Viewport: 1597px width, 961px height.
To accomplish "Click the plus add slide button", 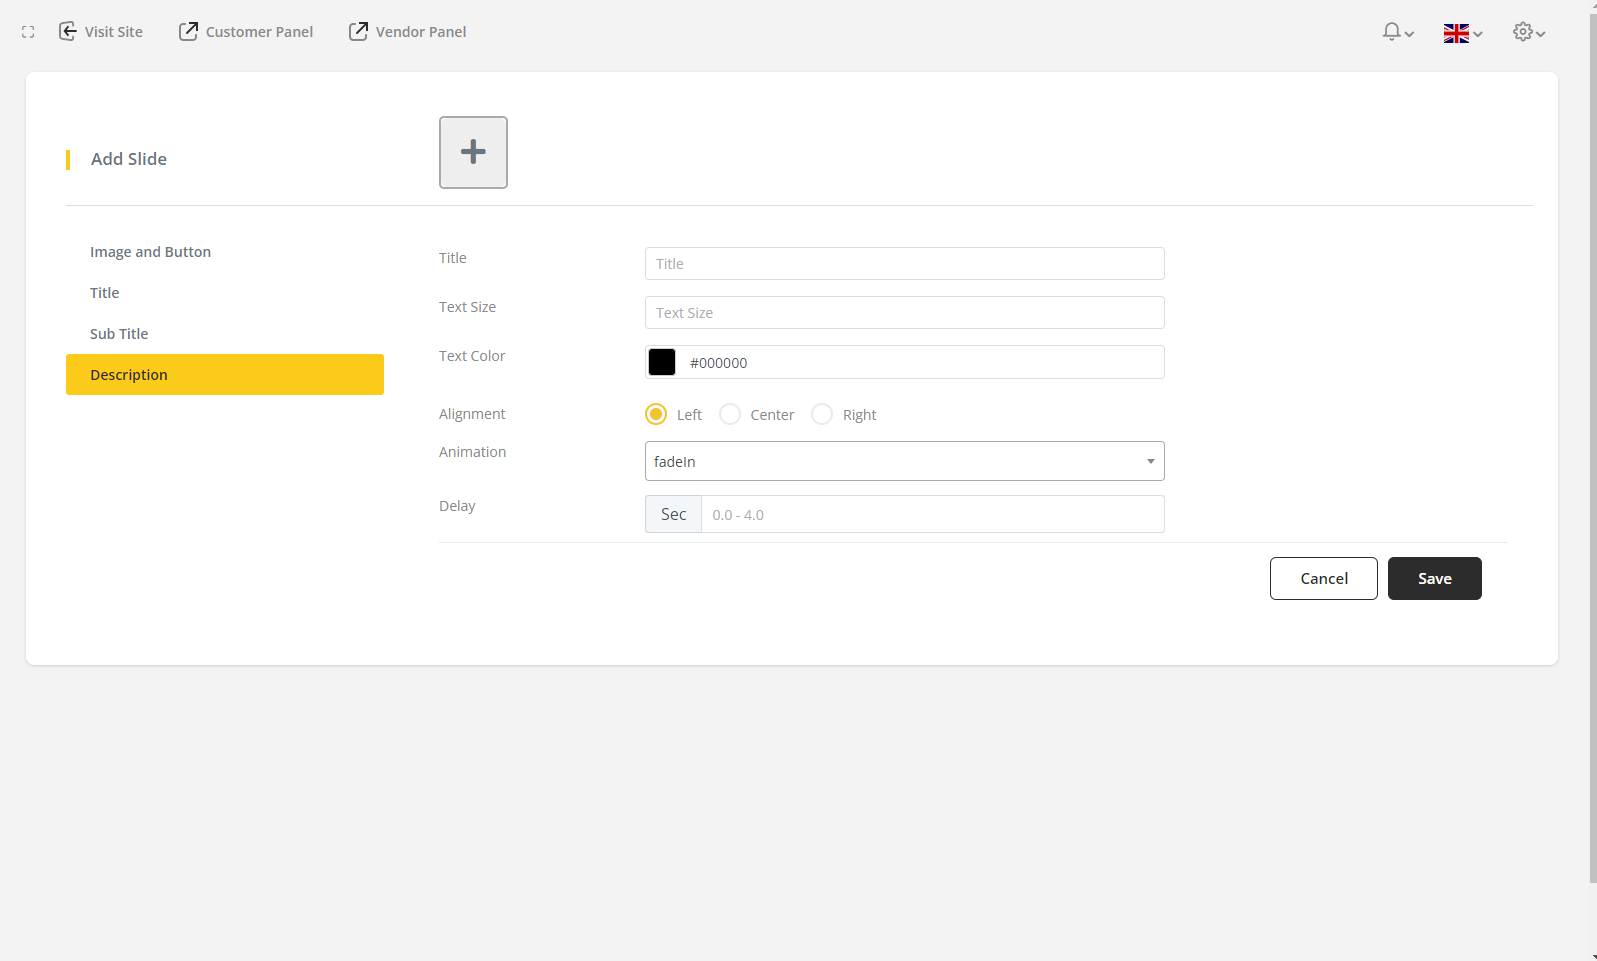I will coord(473,152).
